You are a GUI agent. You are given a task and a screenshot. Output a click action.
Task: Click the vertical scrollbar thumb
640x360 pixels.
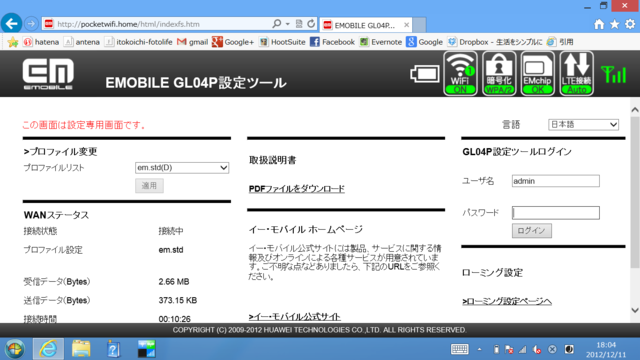[x=635, y=192]
